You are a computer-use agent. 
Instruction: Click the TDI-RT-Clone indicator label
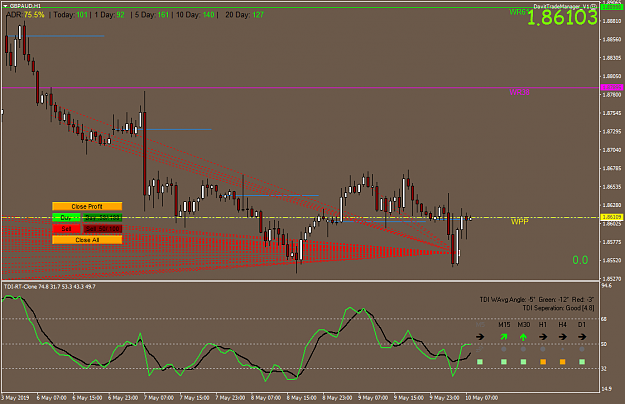click(49, 287)
